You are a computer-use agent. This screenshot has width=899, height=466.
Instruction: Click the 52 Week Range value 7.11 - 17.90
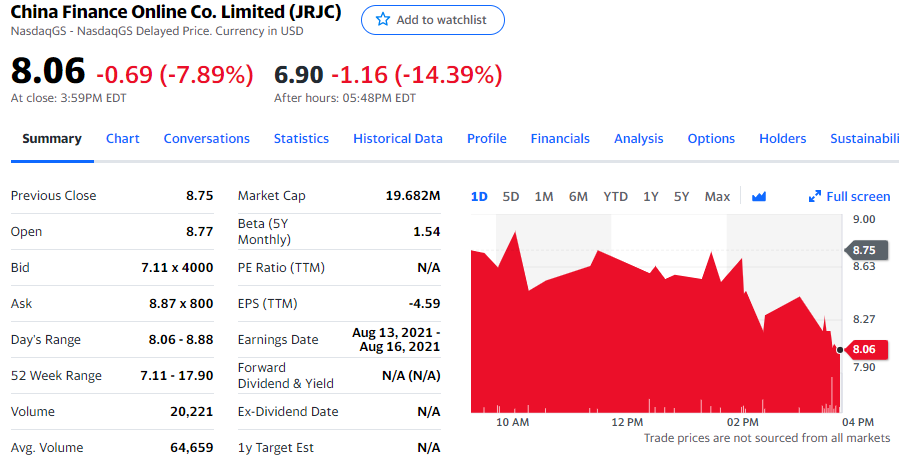pos(177,376)
